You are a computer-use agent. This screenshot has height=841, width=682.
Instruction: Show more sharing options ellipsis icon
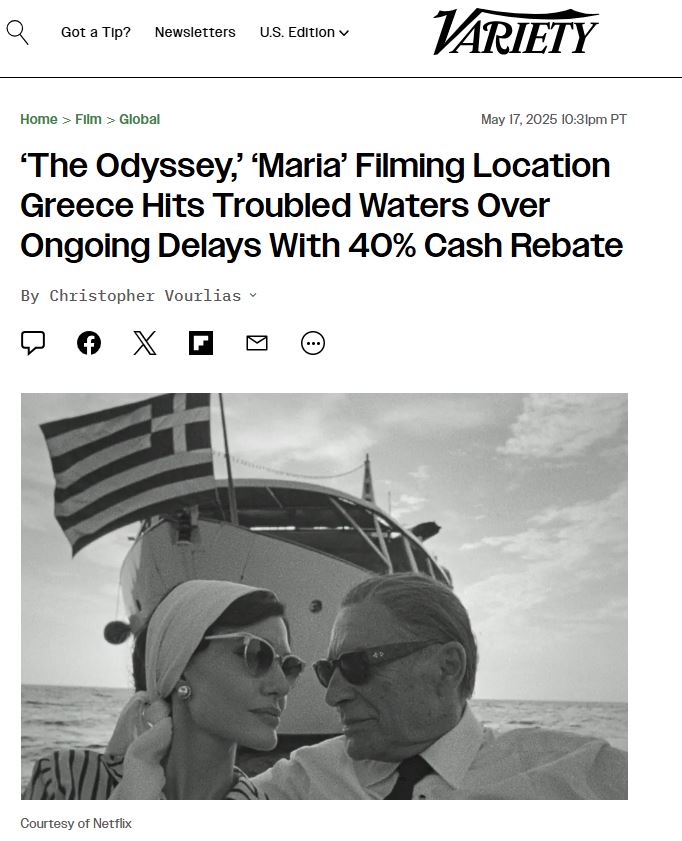pyautogui.click(x=313, y=343)
